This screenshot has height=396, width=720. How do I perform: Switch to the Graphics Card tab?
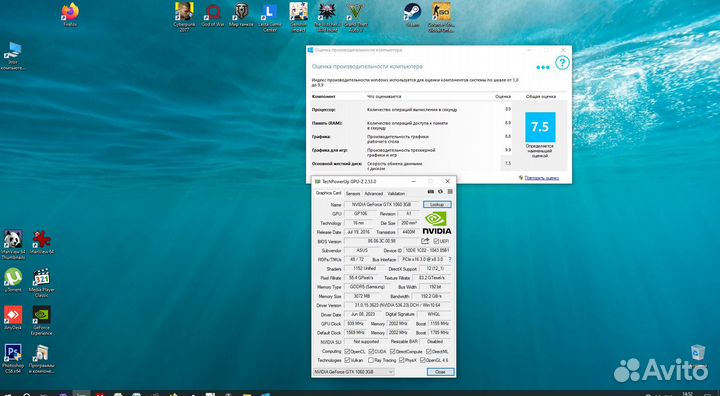point(328,193)
